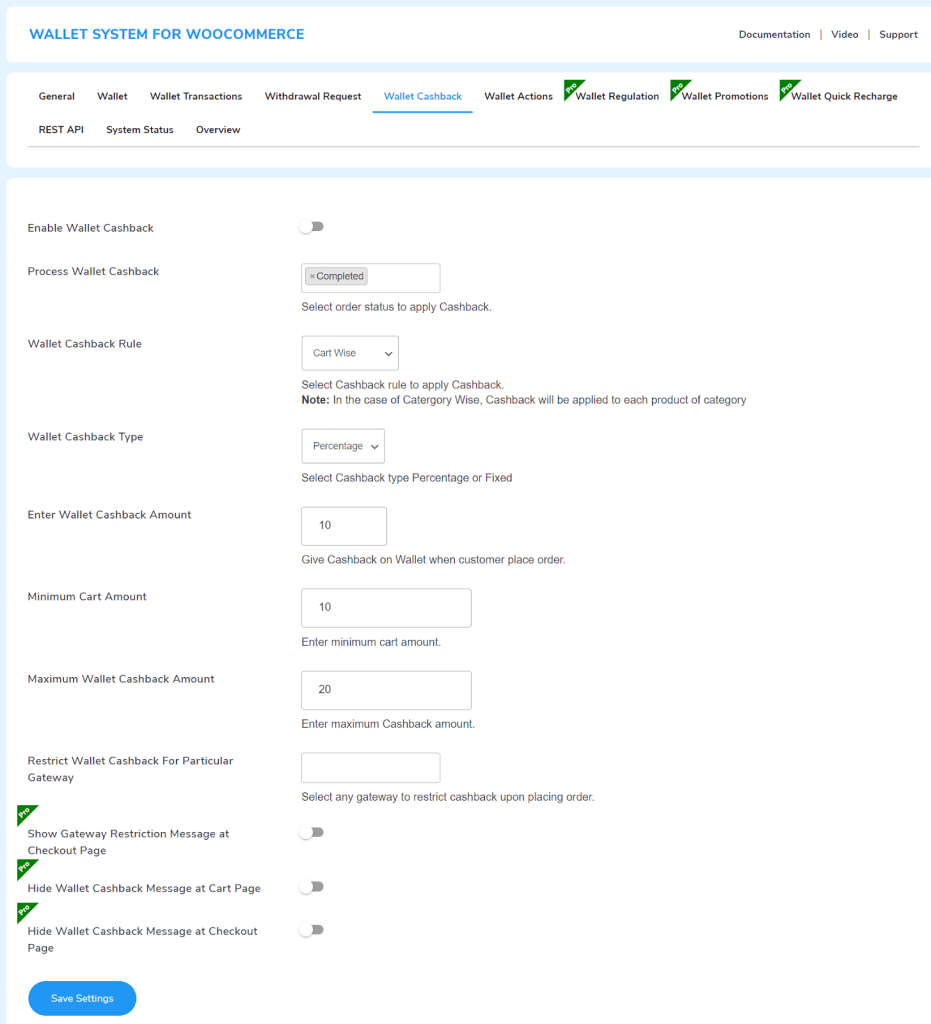The image size is (931, 1024).
Task: Switch to the General tab
Action: [x=57, y=96]
